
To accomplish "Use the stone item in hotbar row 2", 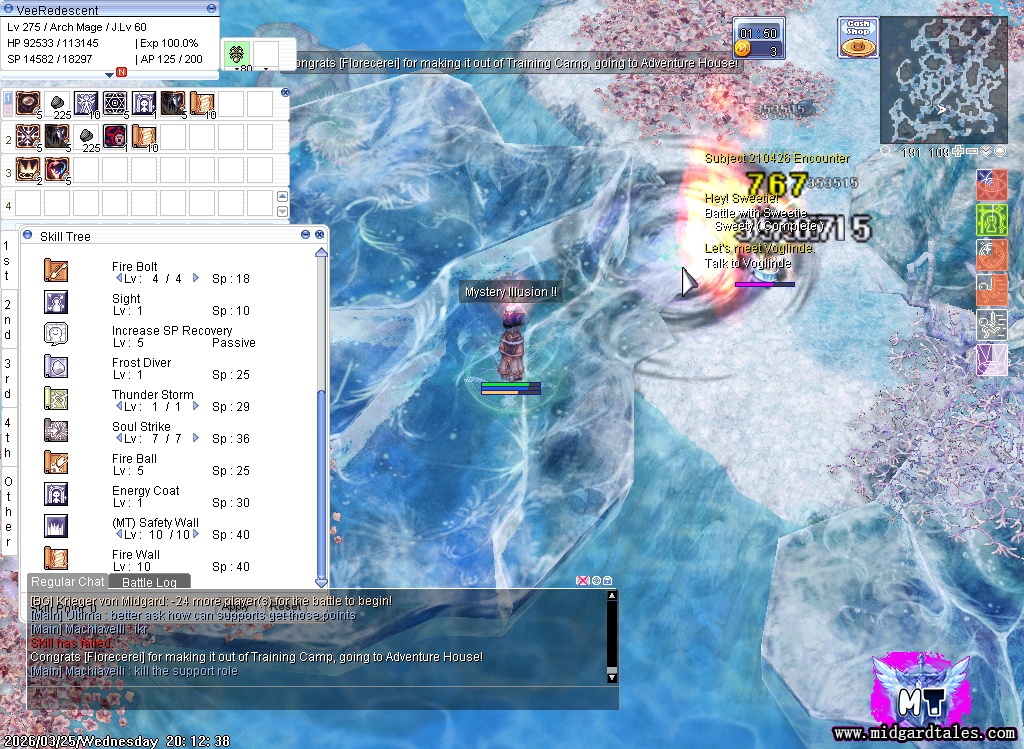I will (x=86, y=136).
